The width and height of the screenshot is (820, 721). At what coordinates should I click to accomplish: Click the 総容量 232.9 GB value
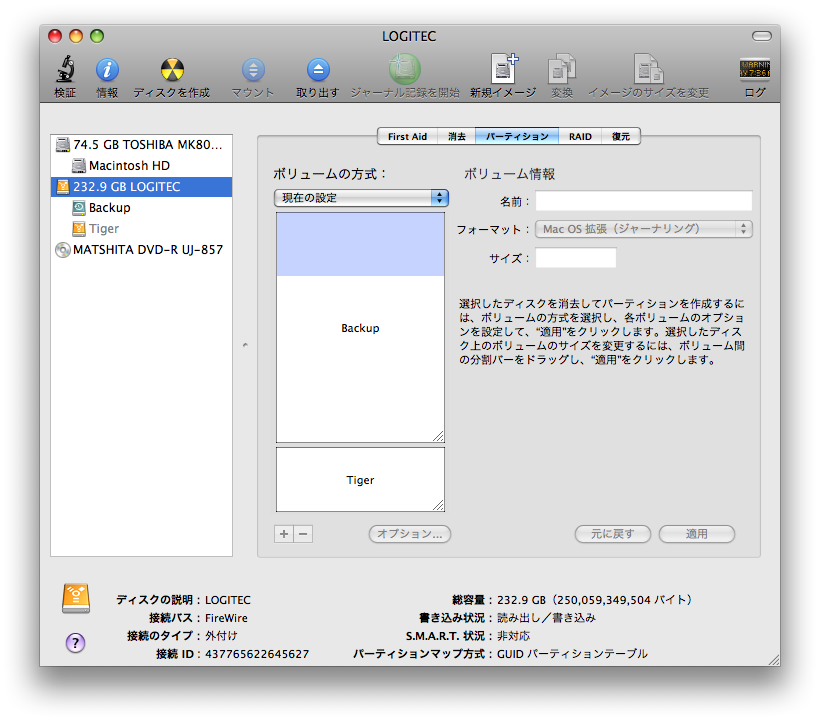[x=594, y=600]
